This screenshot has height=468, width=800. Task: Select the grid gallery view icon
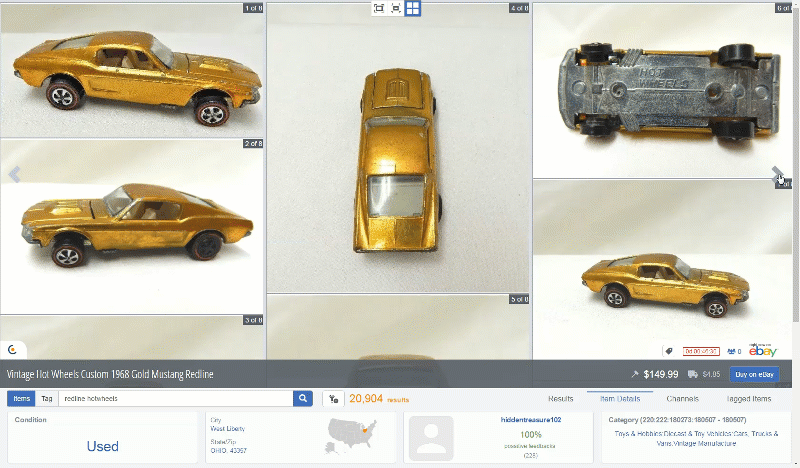pyautogui.click(x=413, y=8)
